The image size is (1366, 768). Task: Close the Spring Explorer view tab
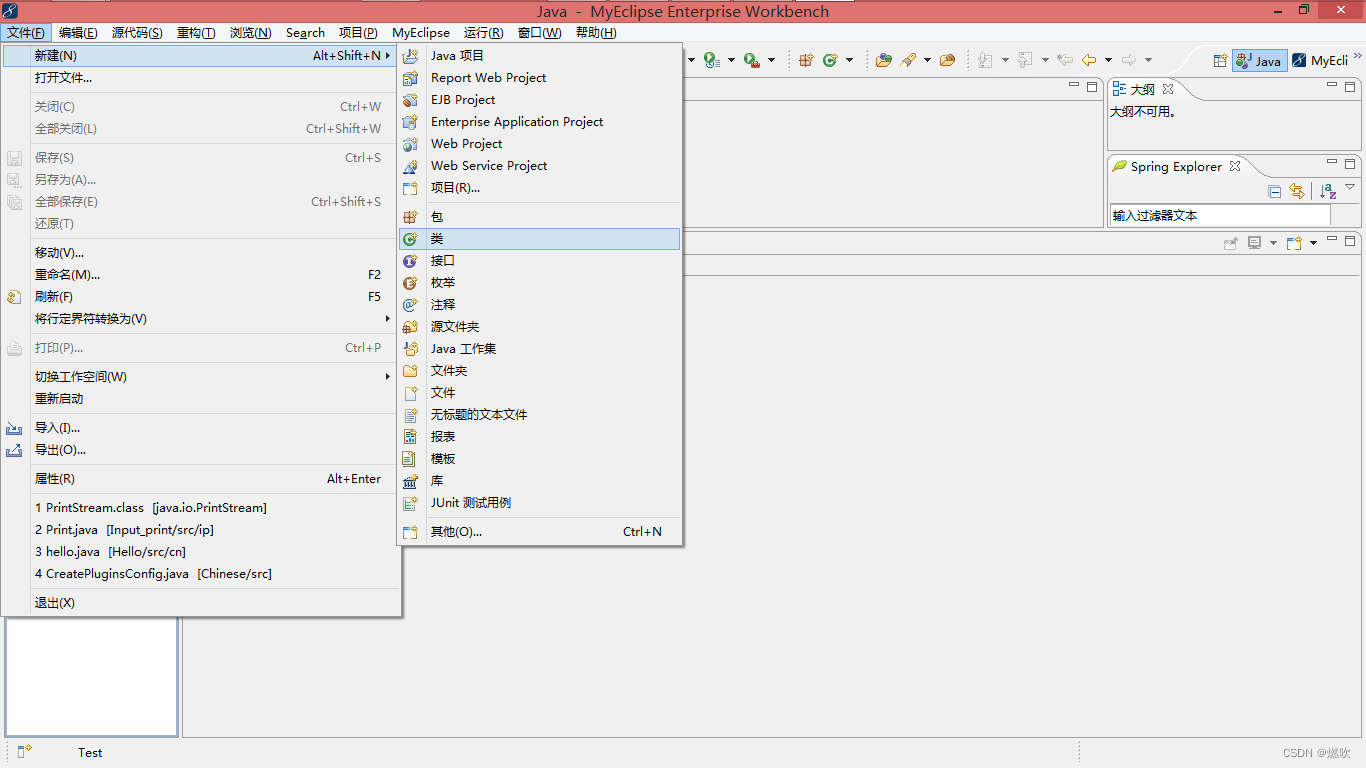[x=1235, y=166]
